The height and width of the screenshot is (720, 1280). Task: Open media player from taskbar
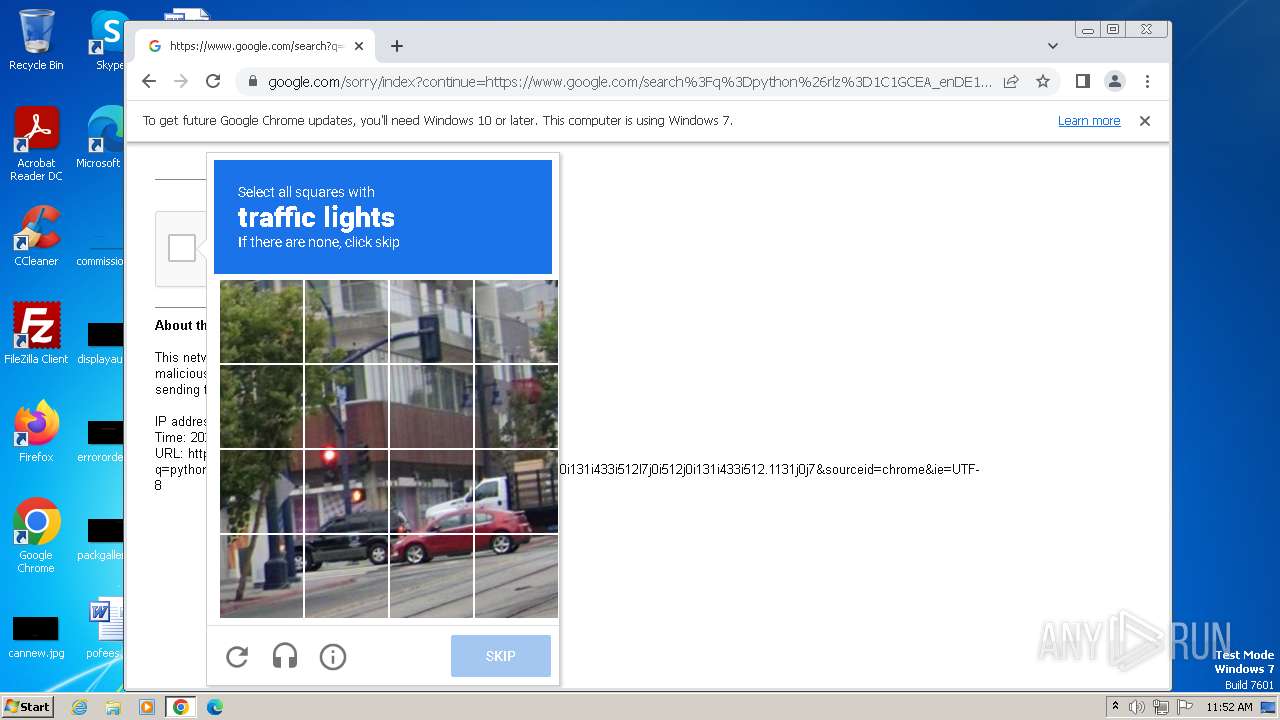click(x=147, y=707)
